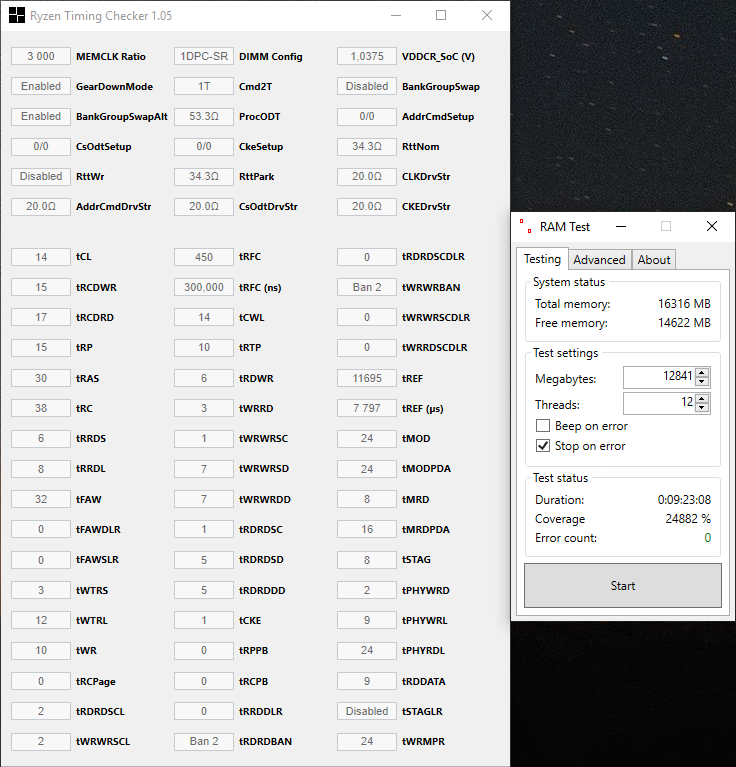Increase Threads with the up arrow
The height and width of the screenshot is (767, 736).
pos(702,399)
